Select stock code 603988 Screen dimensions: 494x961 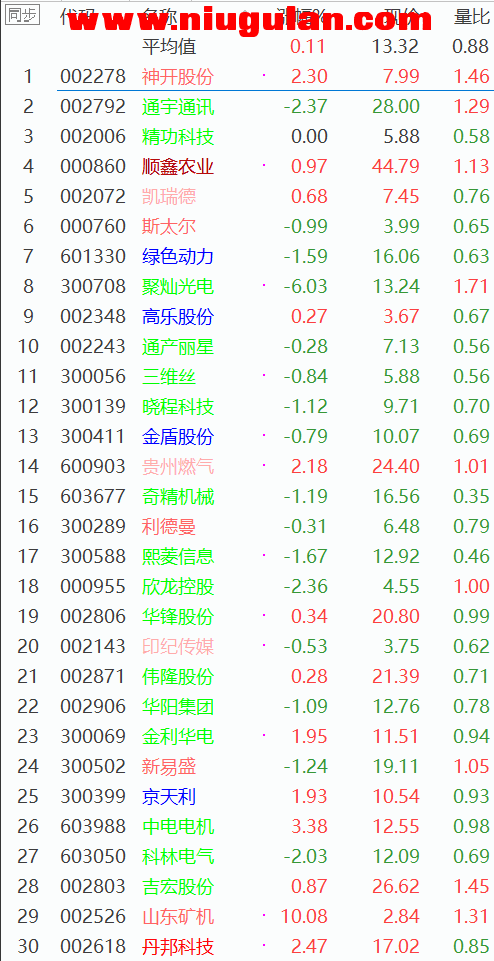pyautogui.click(x=93, y=827)
